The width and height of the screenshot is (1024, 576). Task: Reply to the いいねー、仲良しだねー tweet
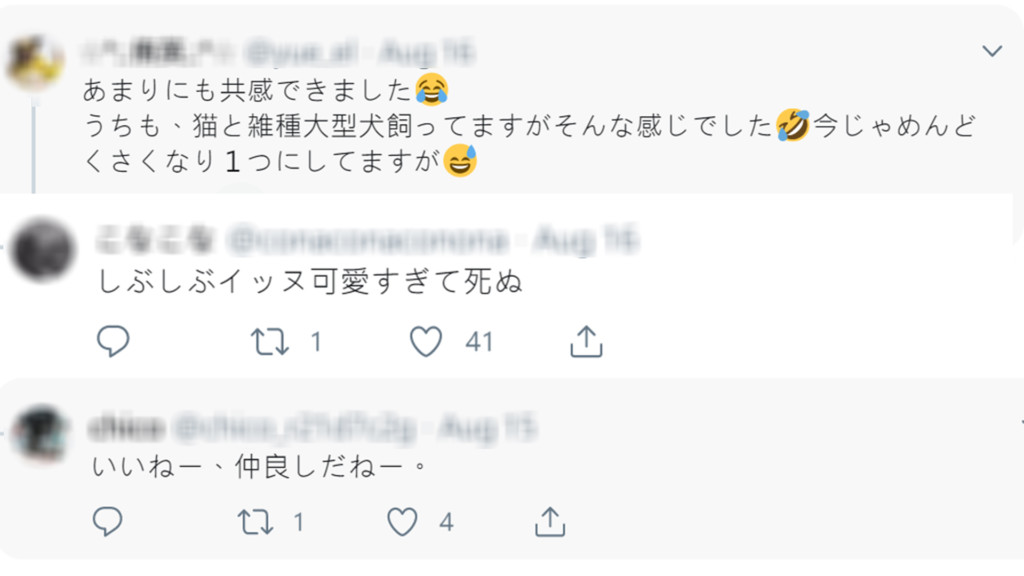107,521
